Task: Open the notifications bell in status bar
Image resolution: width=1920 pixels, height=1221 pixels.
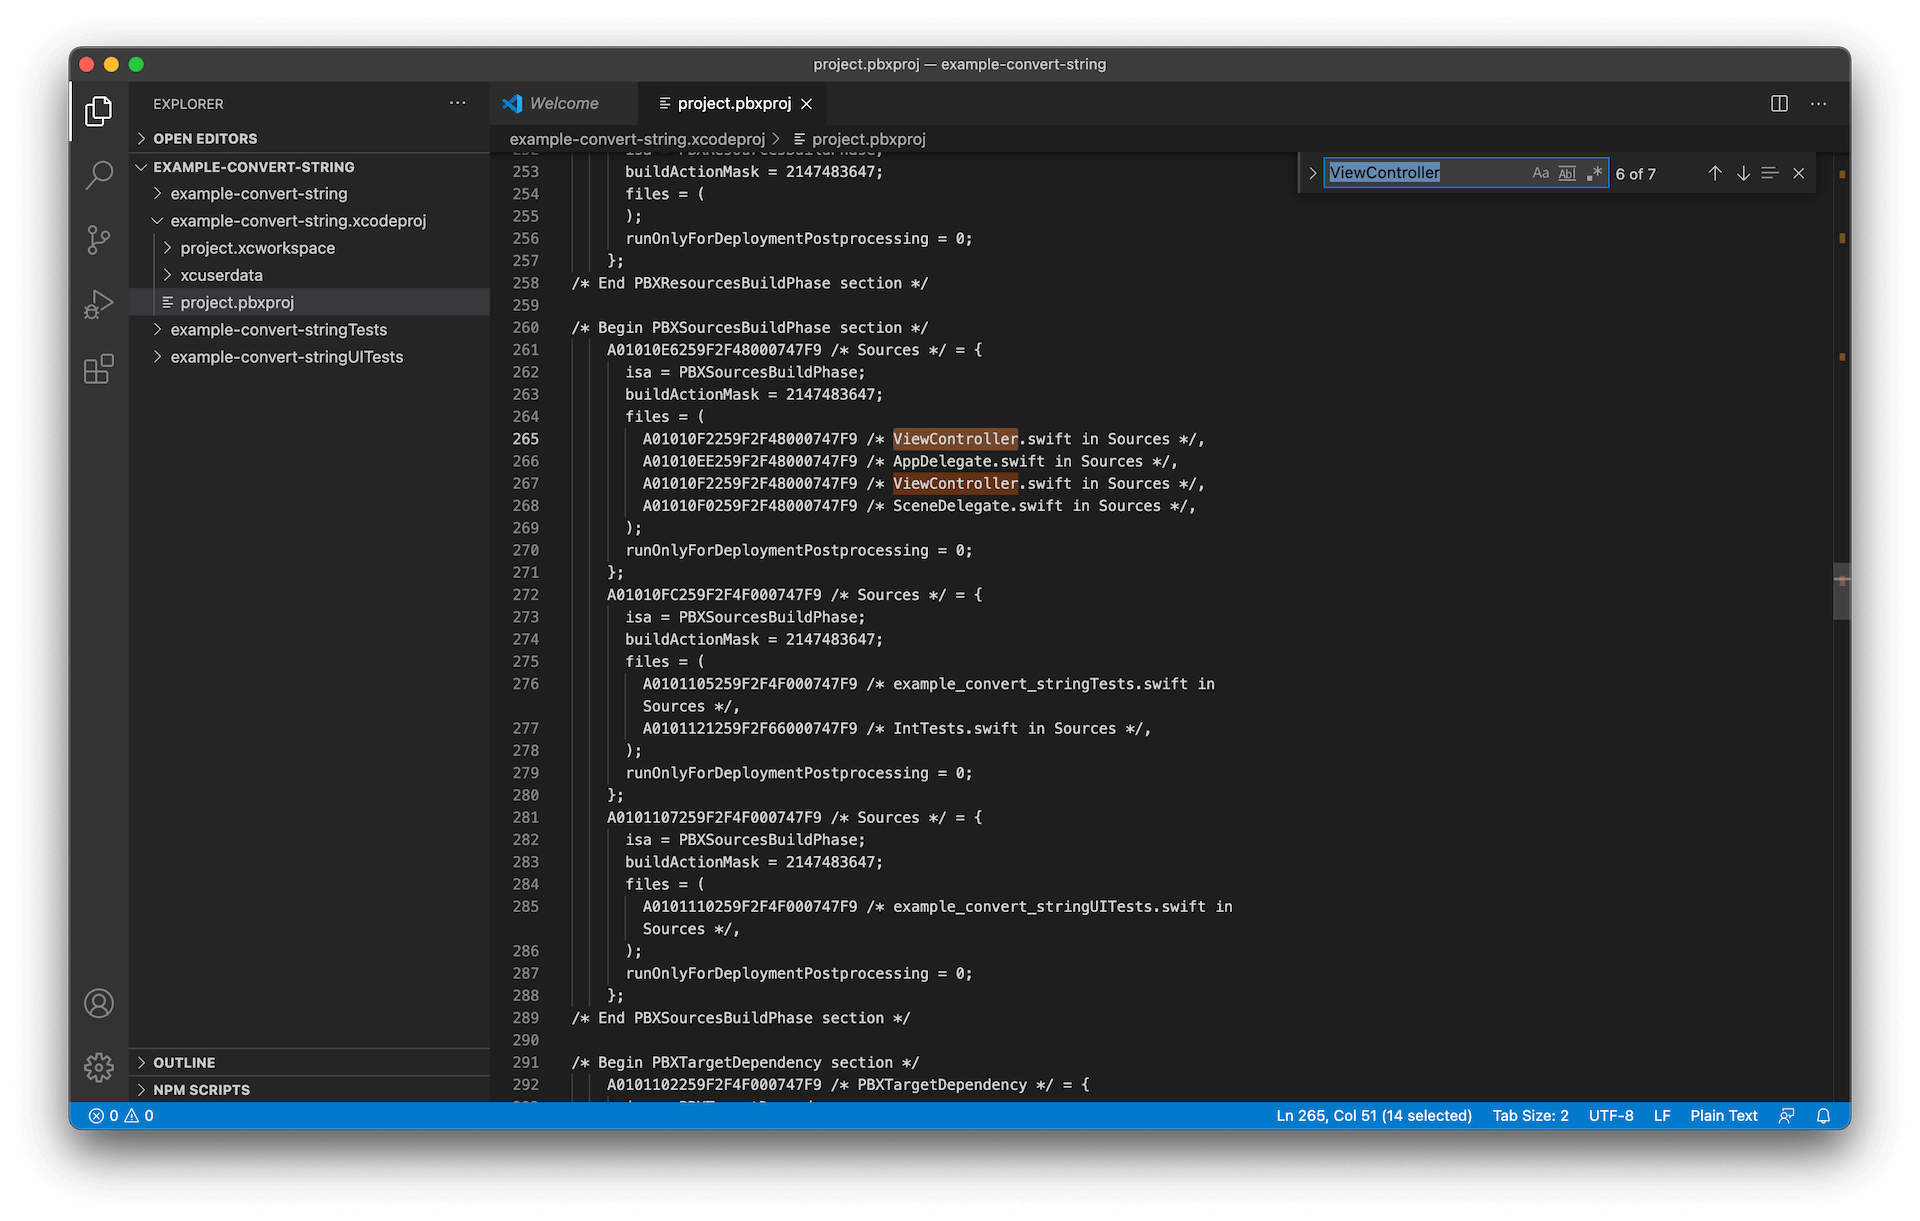Action: point(1823,1116)
